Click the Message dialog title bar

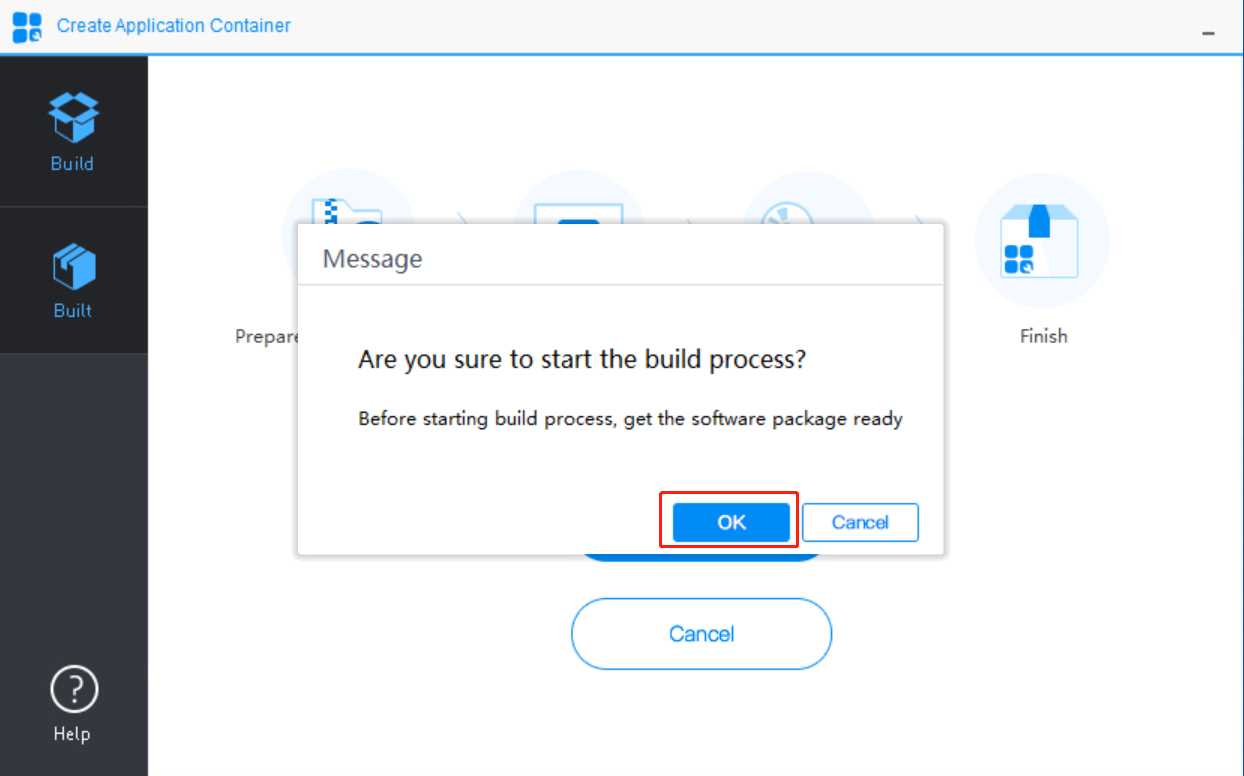[x=620, y=259]
